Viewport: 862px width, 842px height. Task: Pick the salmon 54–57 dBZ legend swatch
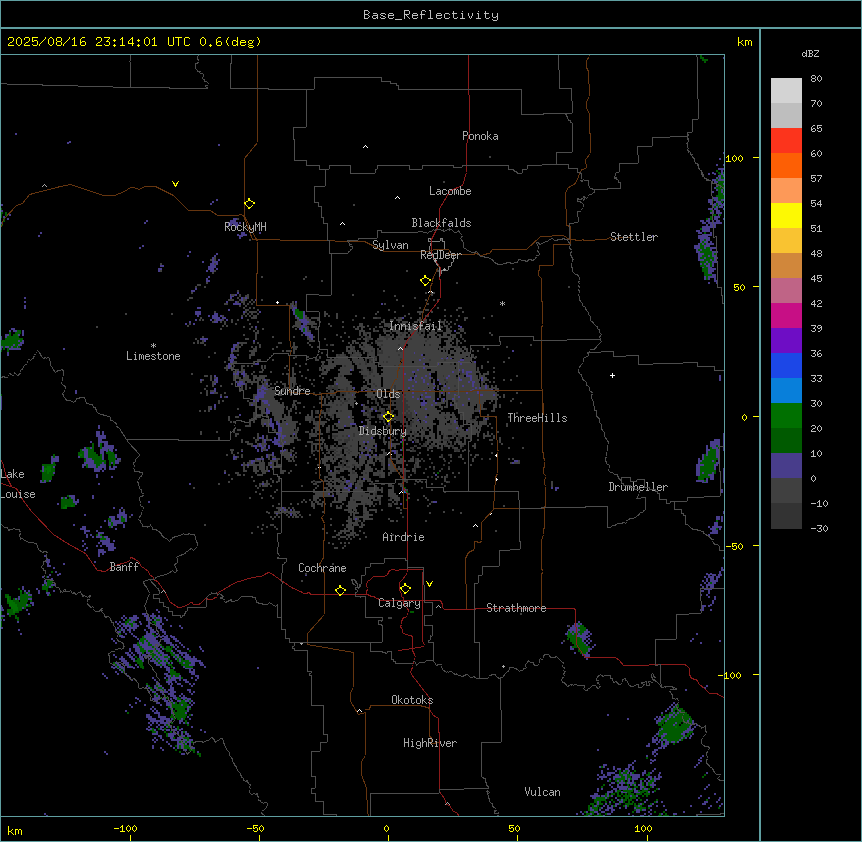(786, 191)
